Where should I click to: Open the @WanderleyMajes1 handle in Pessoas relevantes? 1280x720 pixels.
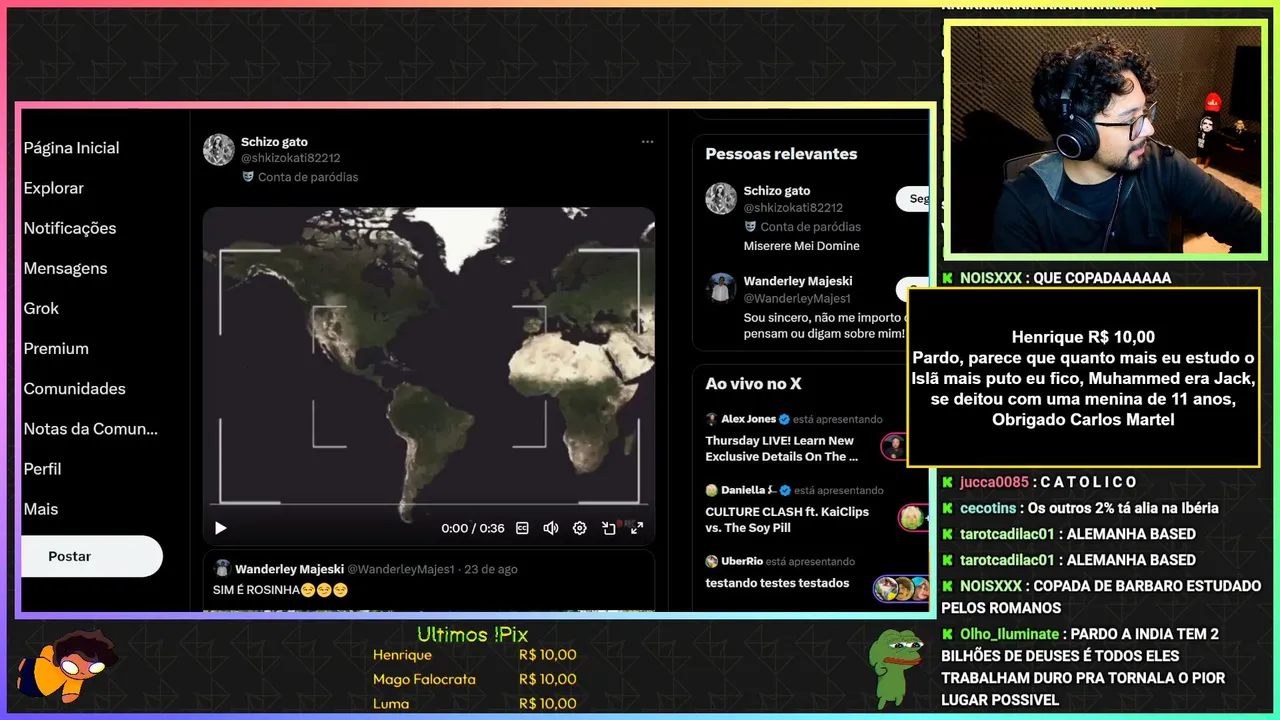pos(797,298)
